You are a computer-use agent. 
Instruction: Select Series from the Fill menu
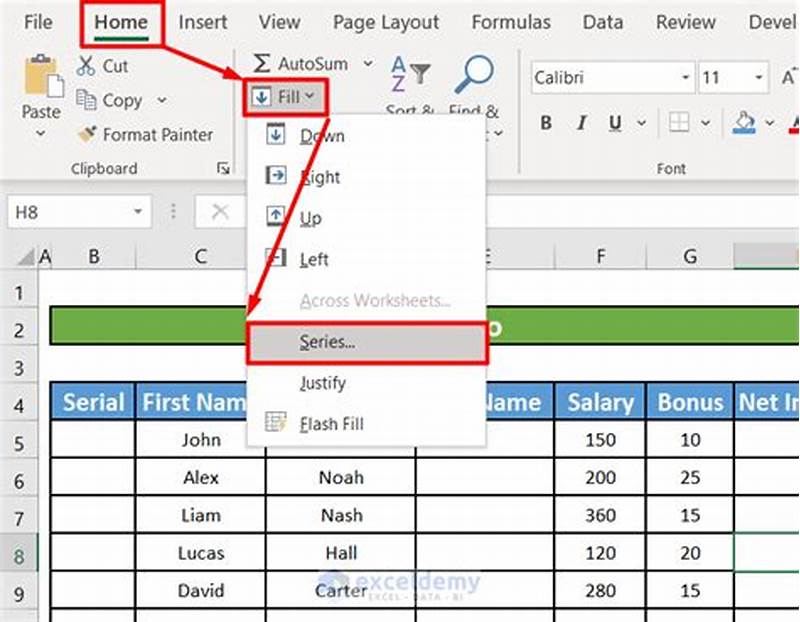pyautogui.click(x=327, y=343)
